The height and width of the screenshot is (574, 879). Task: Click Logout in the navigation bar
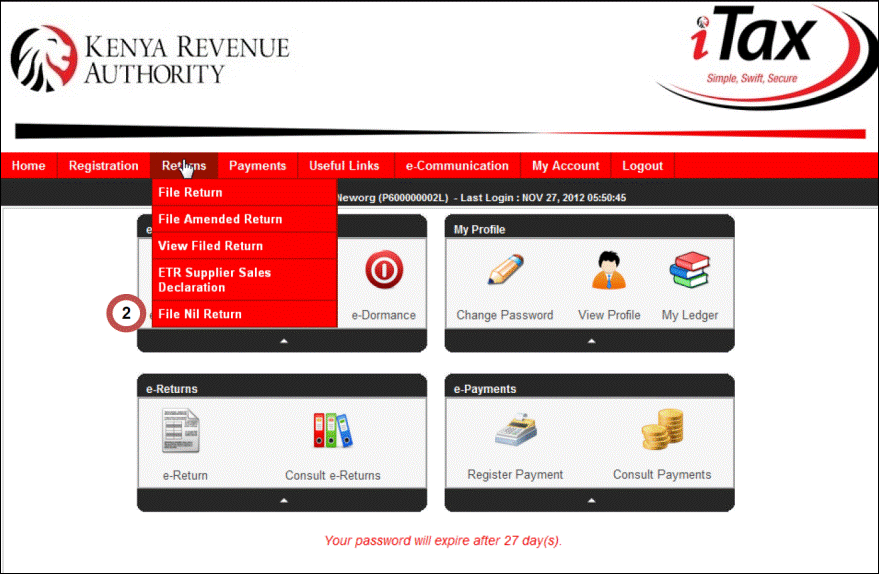coord(642,165)
